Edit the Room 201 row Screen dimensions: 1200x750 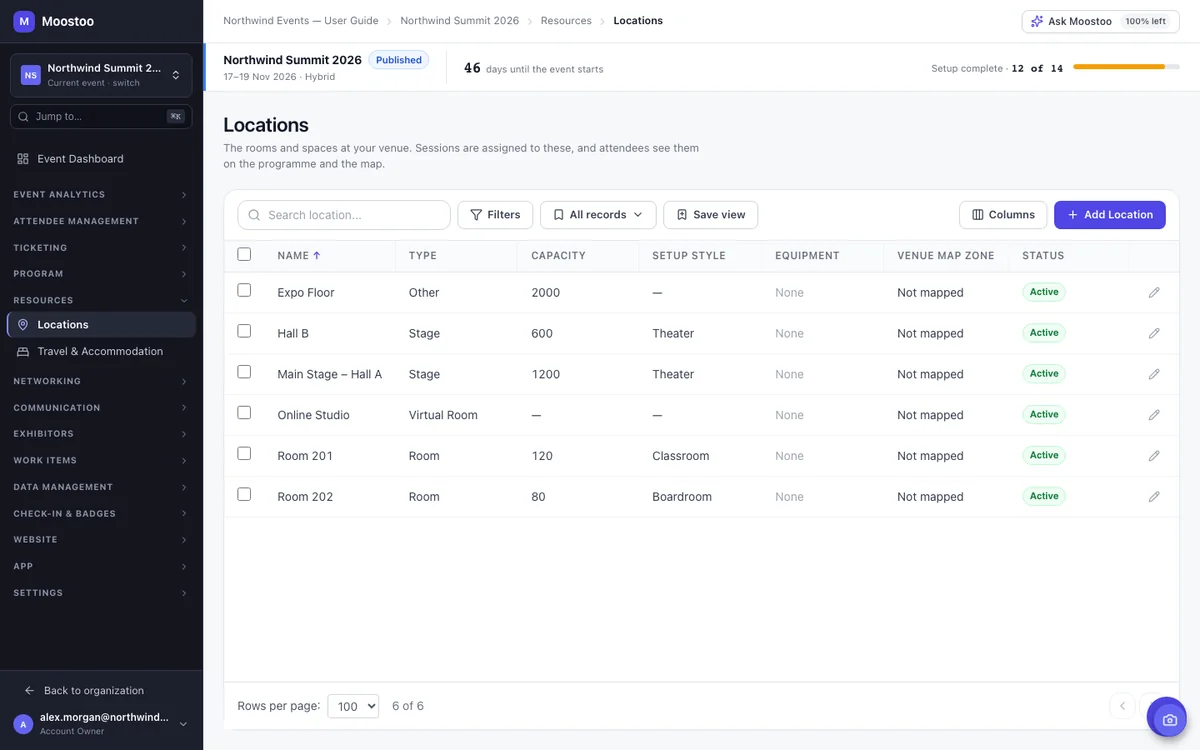click(1154, 456)
